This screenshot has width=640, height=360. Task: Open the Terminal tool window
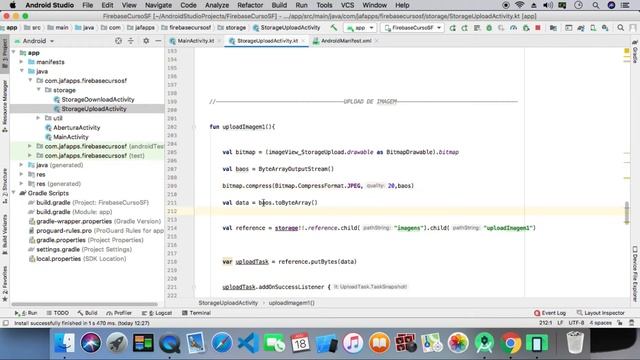click(196, 313)
